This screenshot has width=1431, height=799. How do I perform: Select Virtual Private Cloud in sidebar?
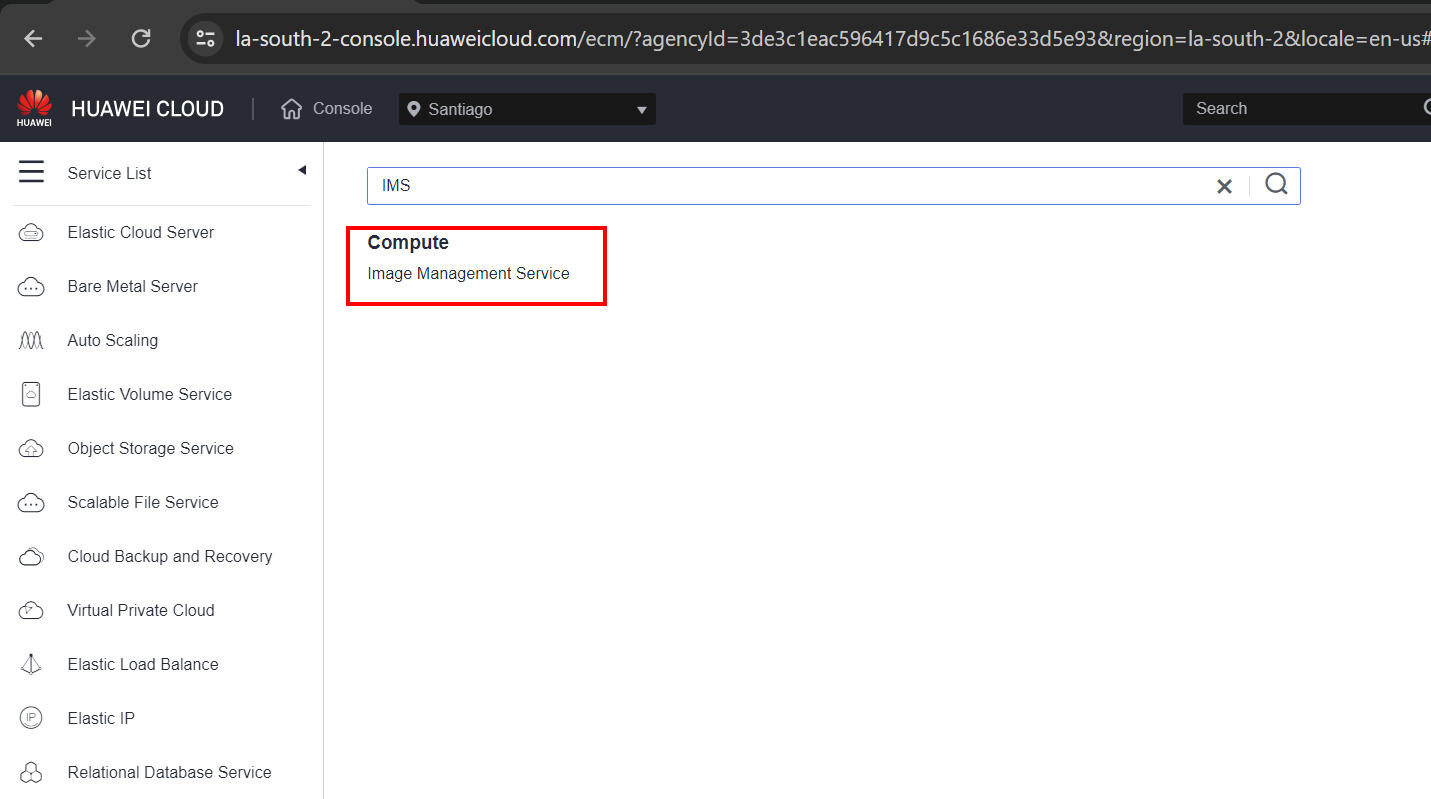141,611
